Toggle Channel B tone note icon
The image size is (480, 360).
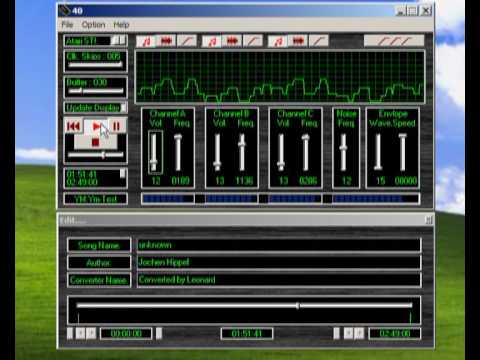point(212,41)
